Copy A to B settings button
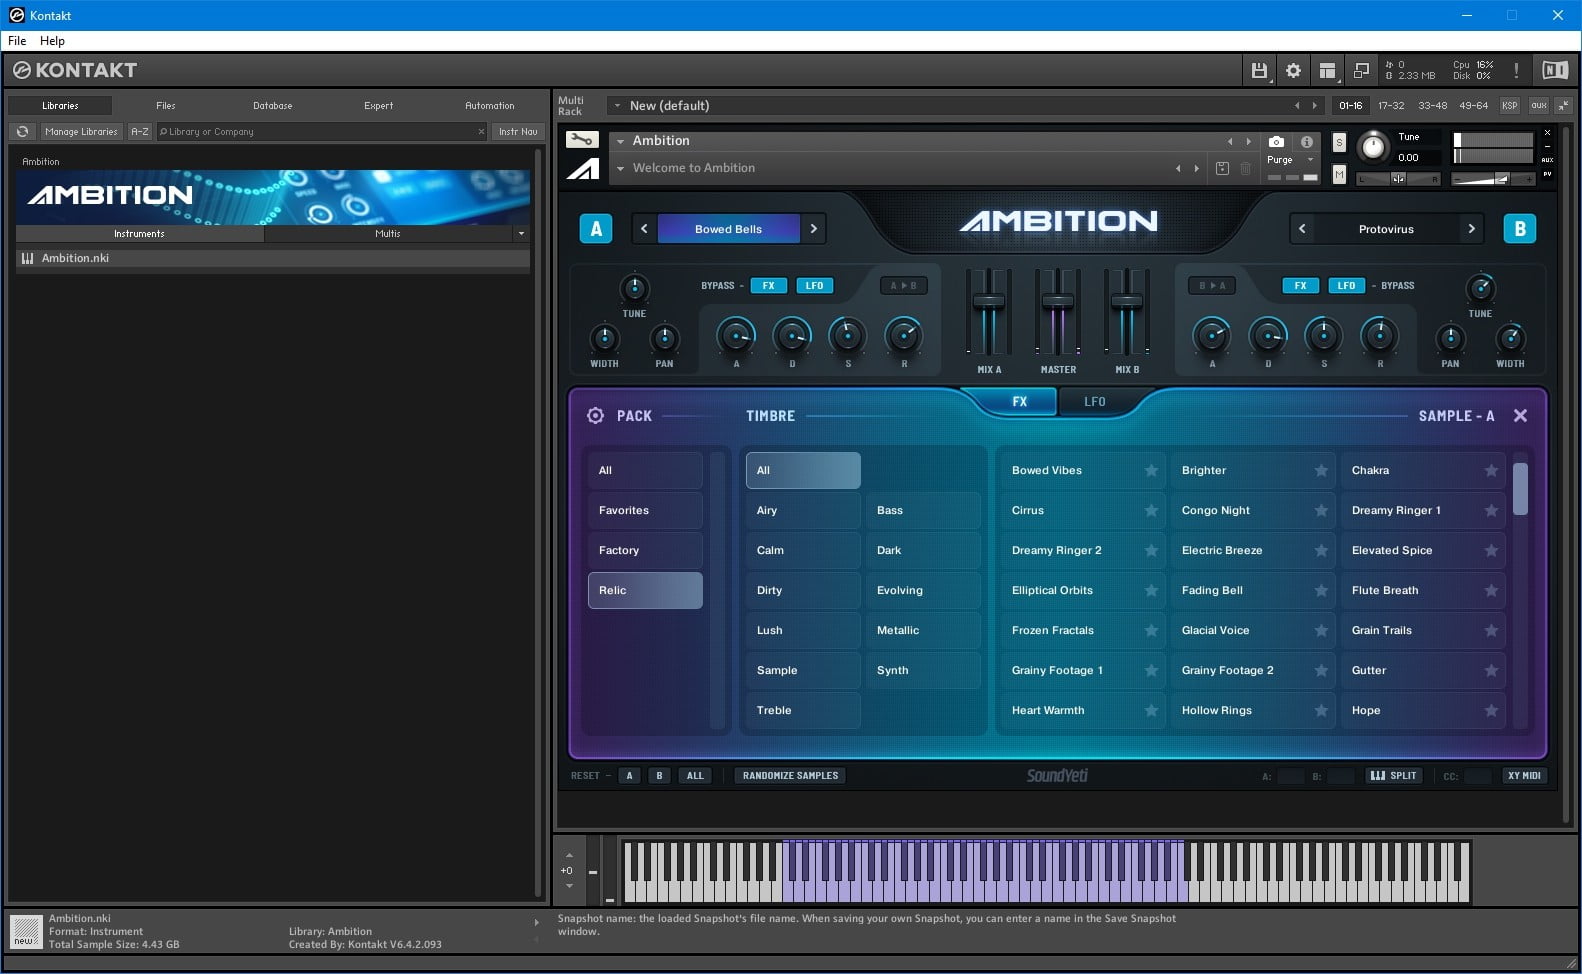Screen dimensions: 1582x974 [x=903, y=285]
